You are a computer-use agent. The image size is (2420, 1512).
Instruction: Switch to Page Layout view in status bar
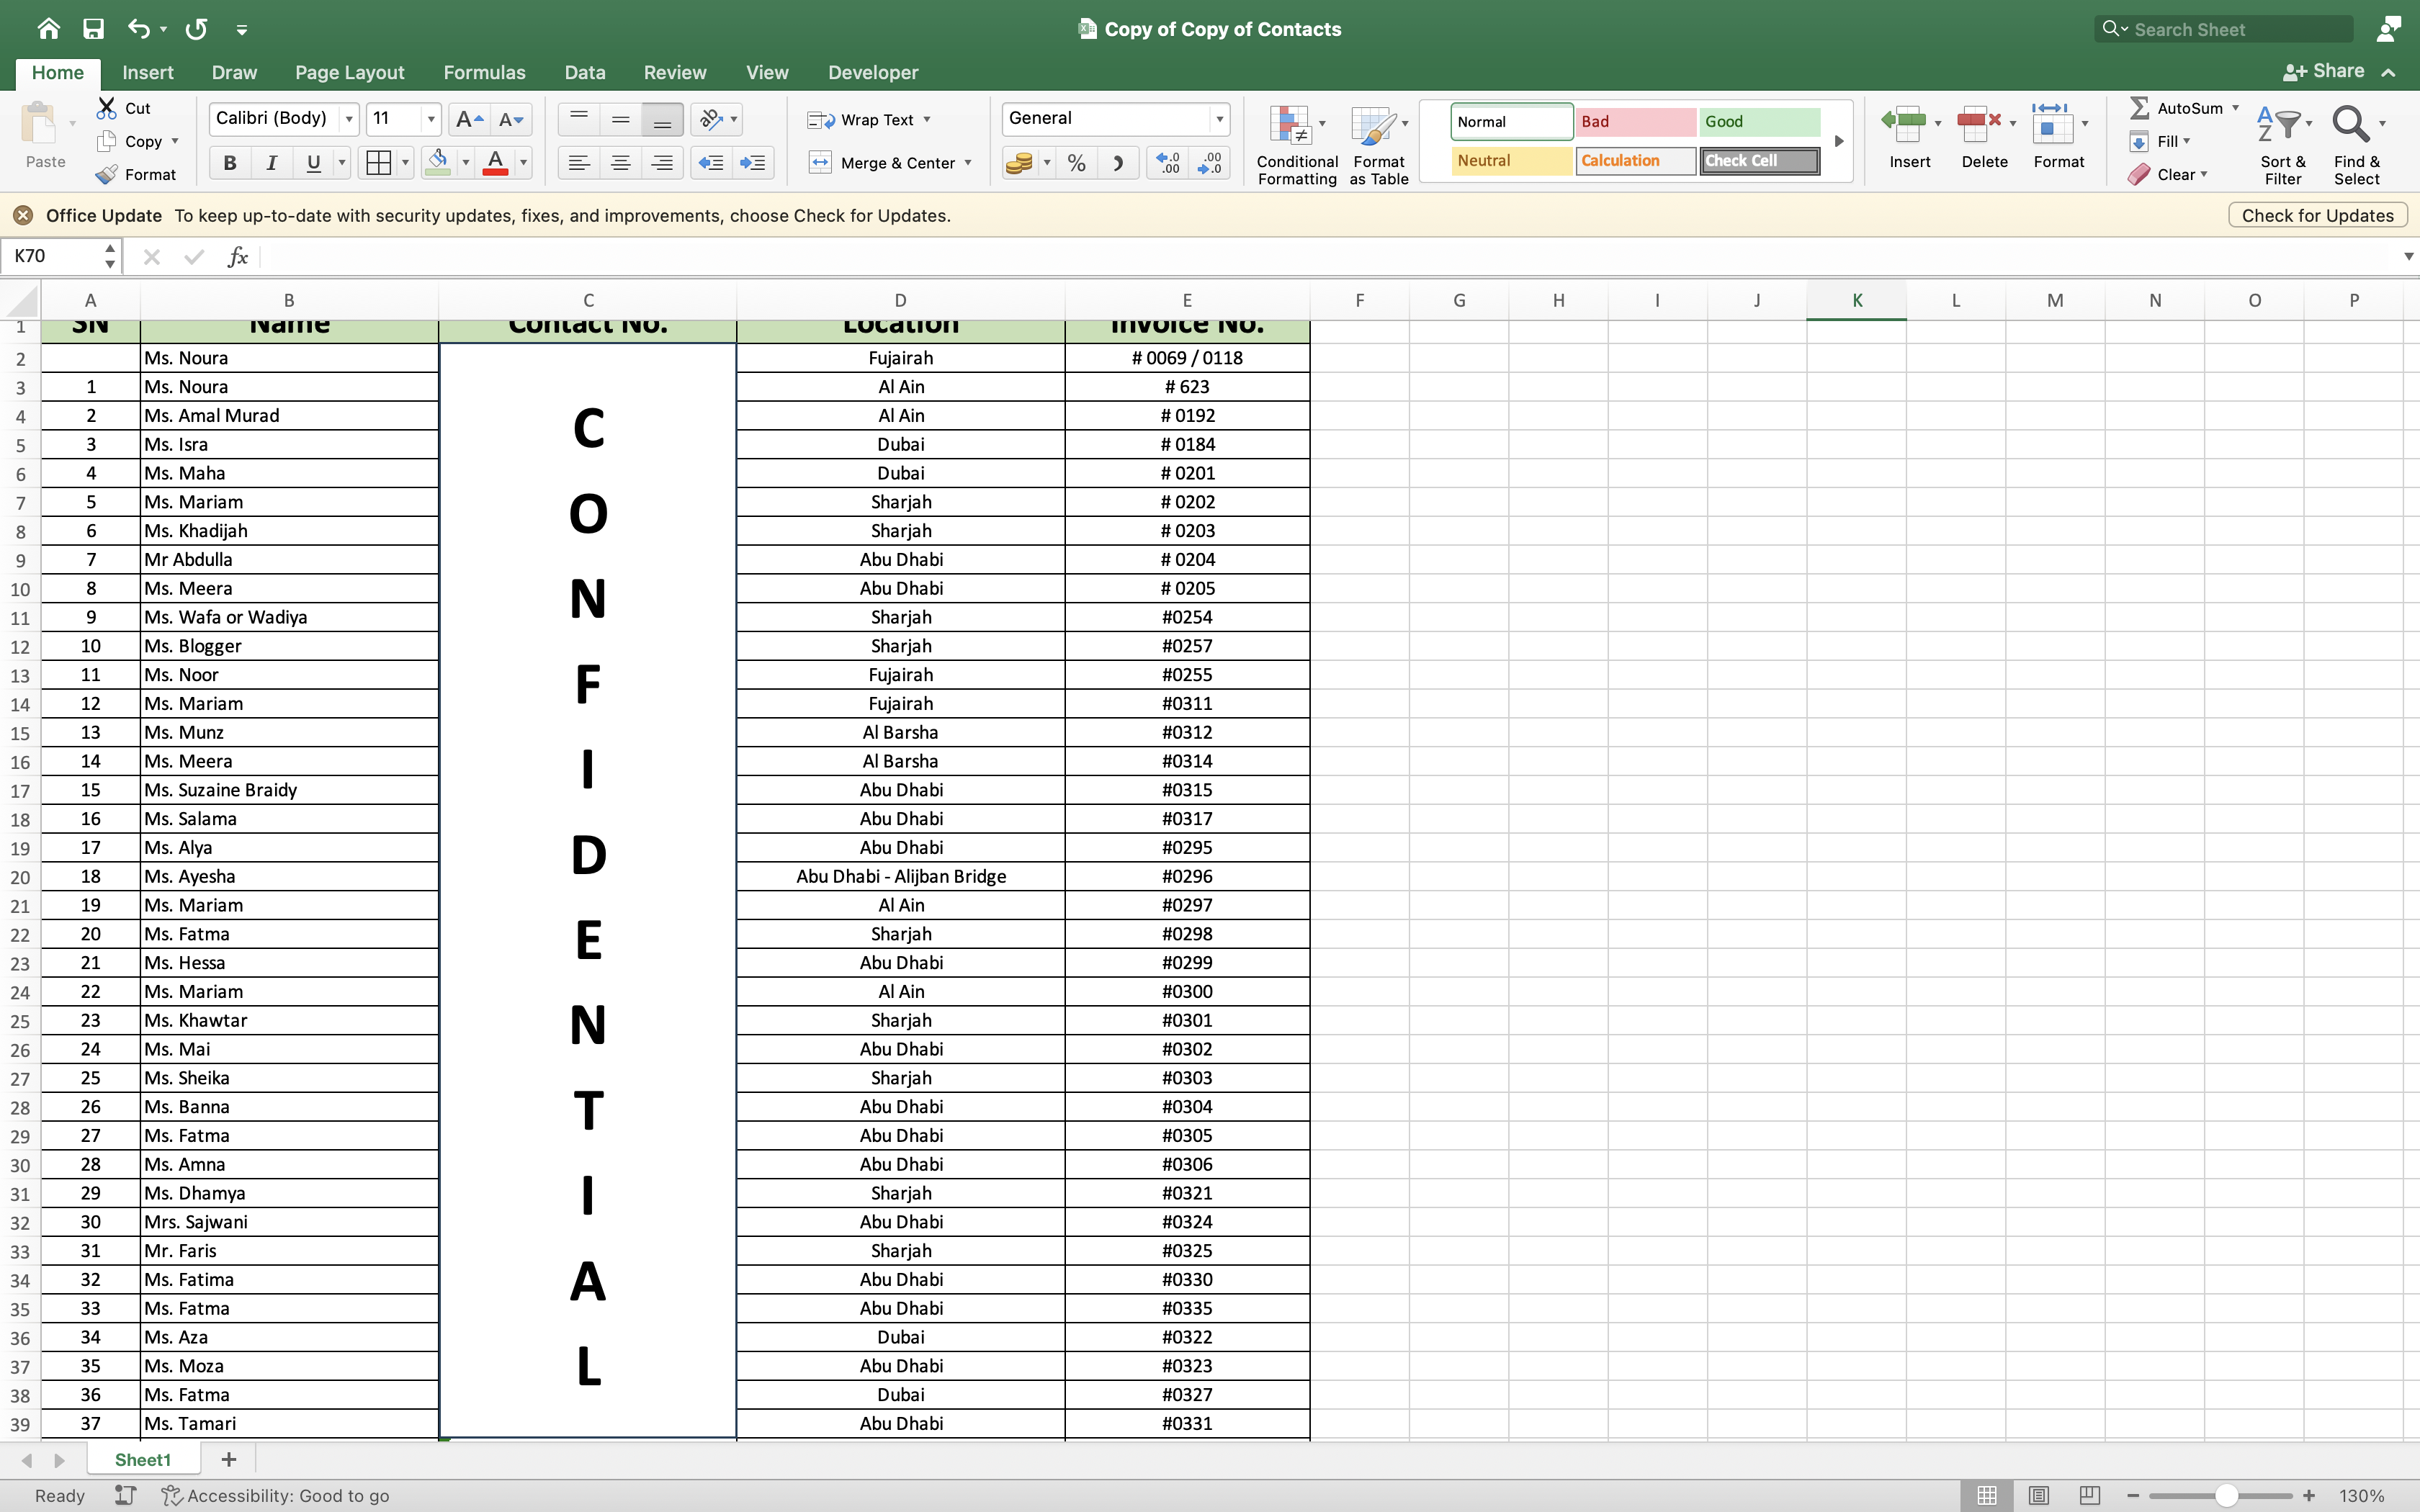(x=2038, y=1495)
